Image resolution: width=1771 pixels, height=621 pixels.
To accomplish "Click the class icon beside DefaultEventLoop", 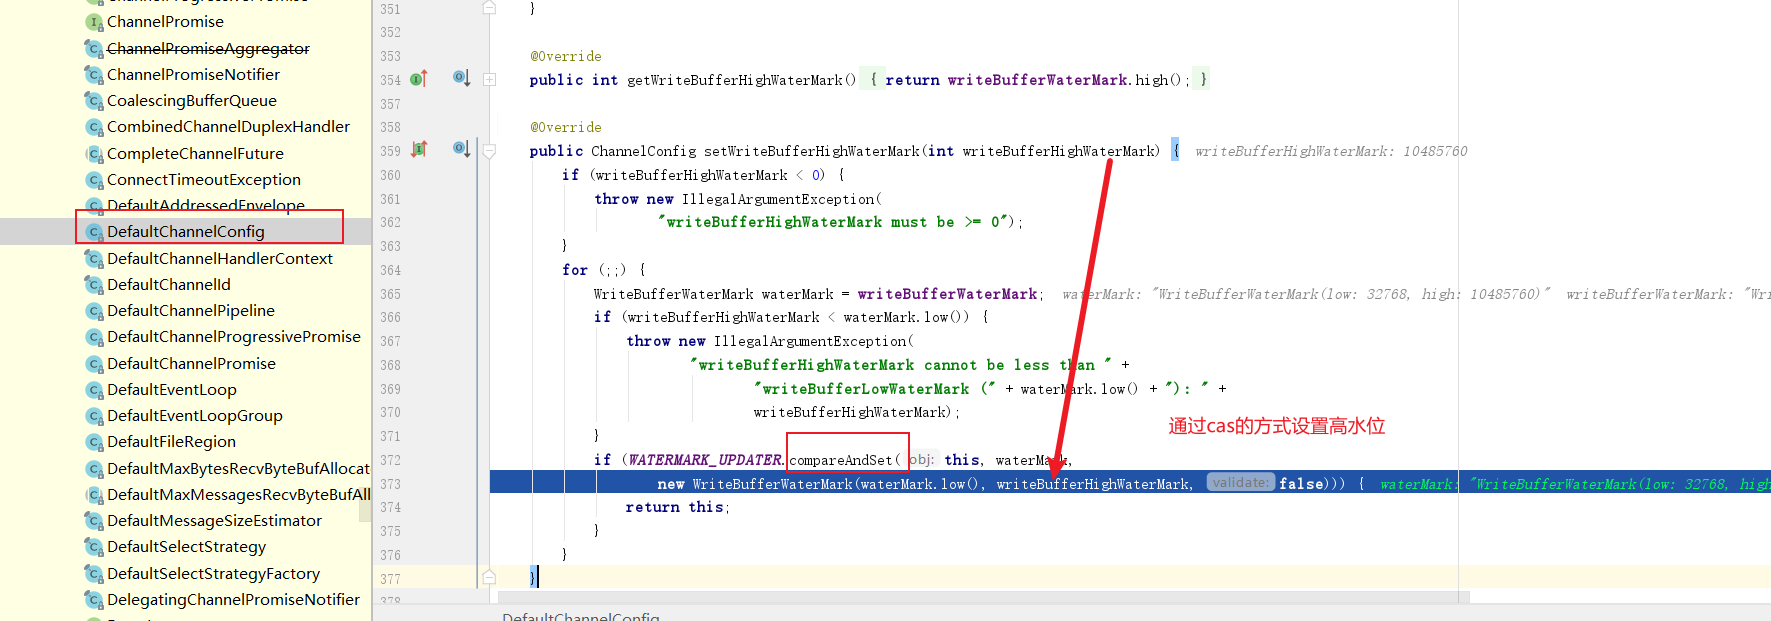I will (95, 390).
